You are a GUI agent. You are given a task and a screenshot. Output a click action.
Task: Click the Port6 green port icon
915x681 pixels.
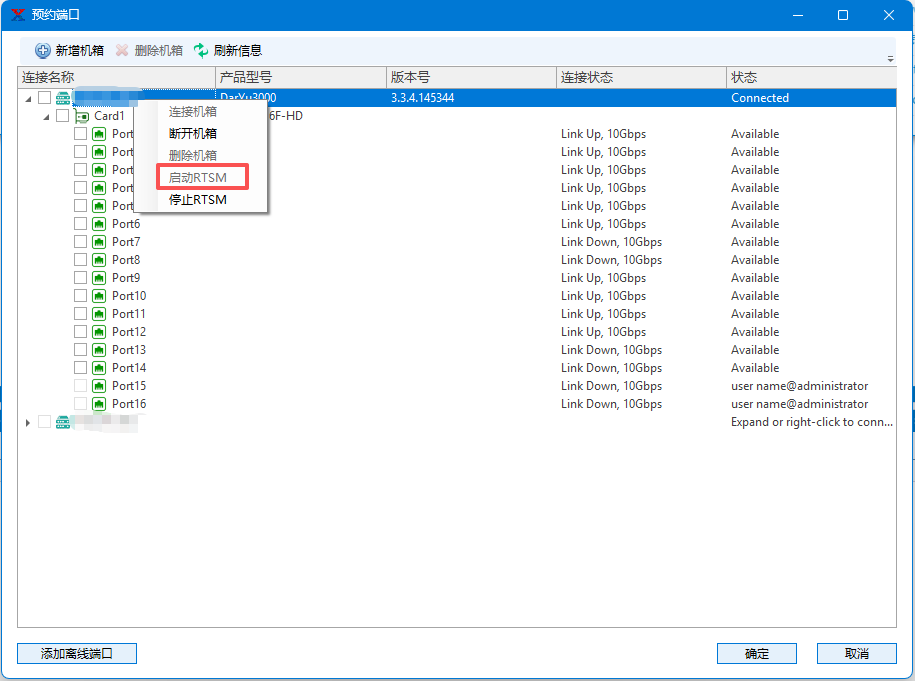99,224
